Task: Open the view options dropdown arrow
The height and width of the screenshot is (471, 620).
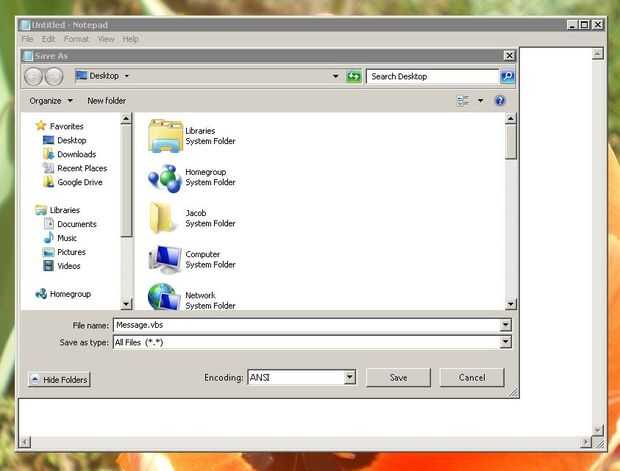Action: point(480,101)
